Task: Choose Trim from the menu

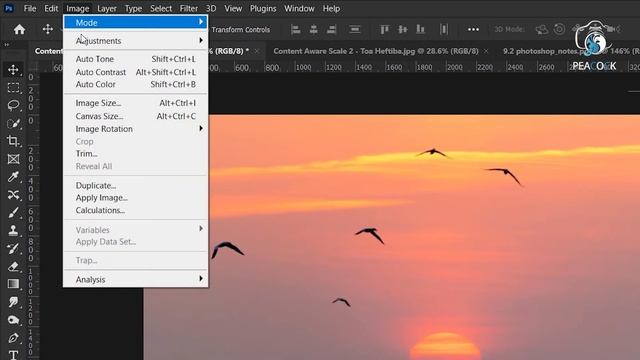Action: tap(136, 153)
